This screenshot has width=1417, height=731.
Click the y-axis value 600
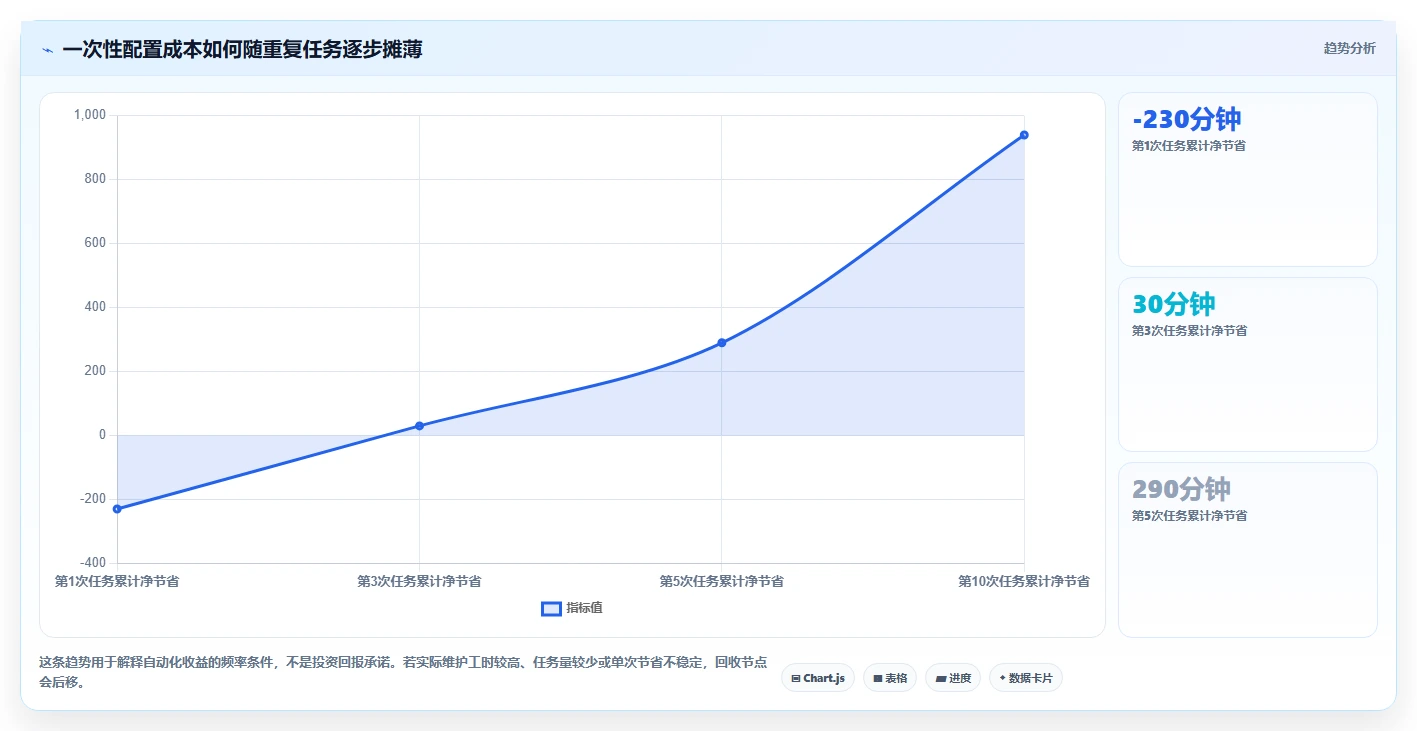(96, 243)
